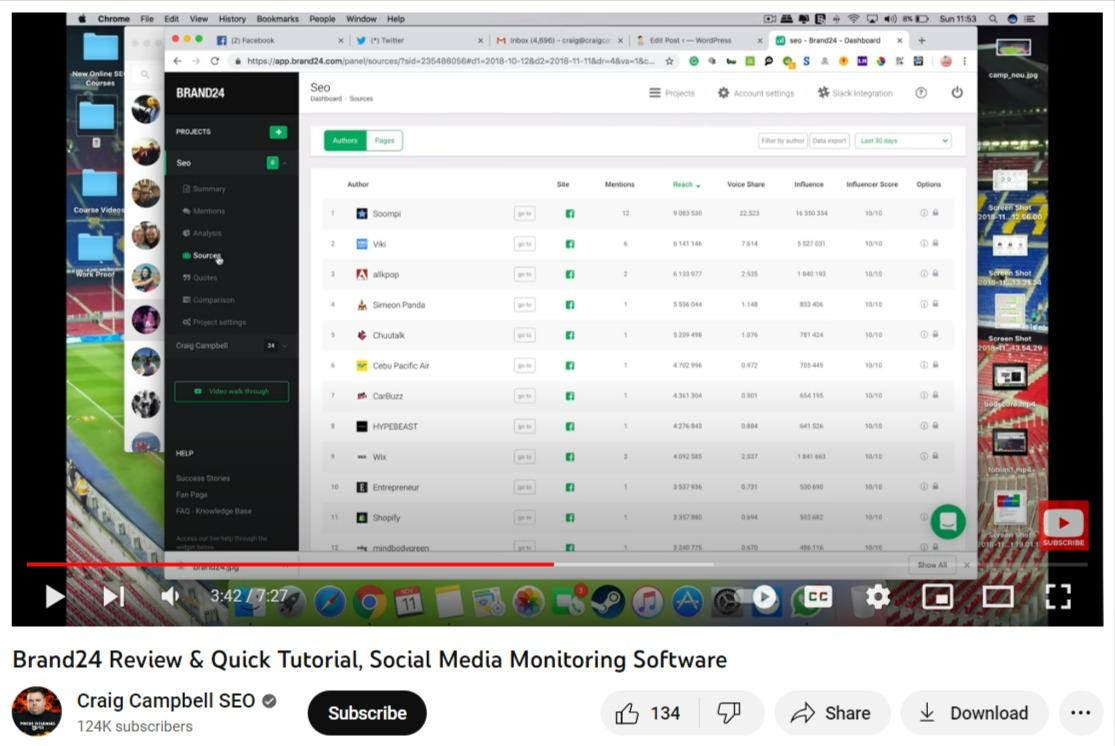Download the video
The height and width of the screenshot is (746, 1115).
[x=973, y=713]
